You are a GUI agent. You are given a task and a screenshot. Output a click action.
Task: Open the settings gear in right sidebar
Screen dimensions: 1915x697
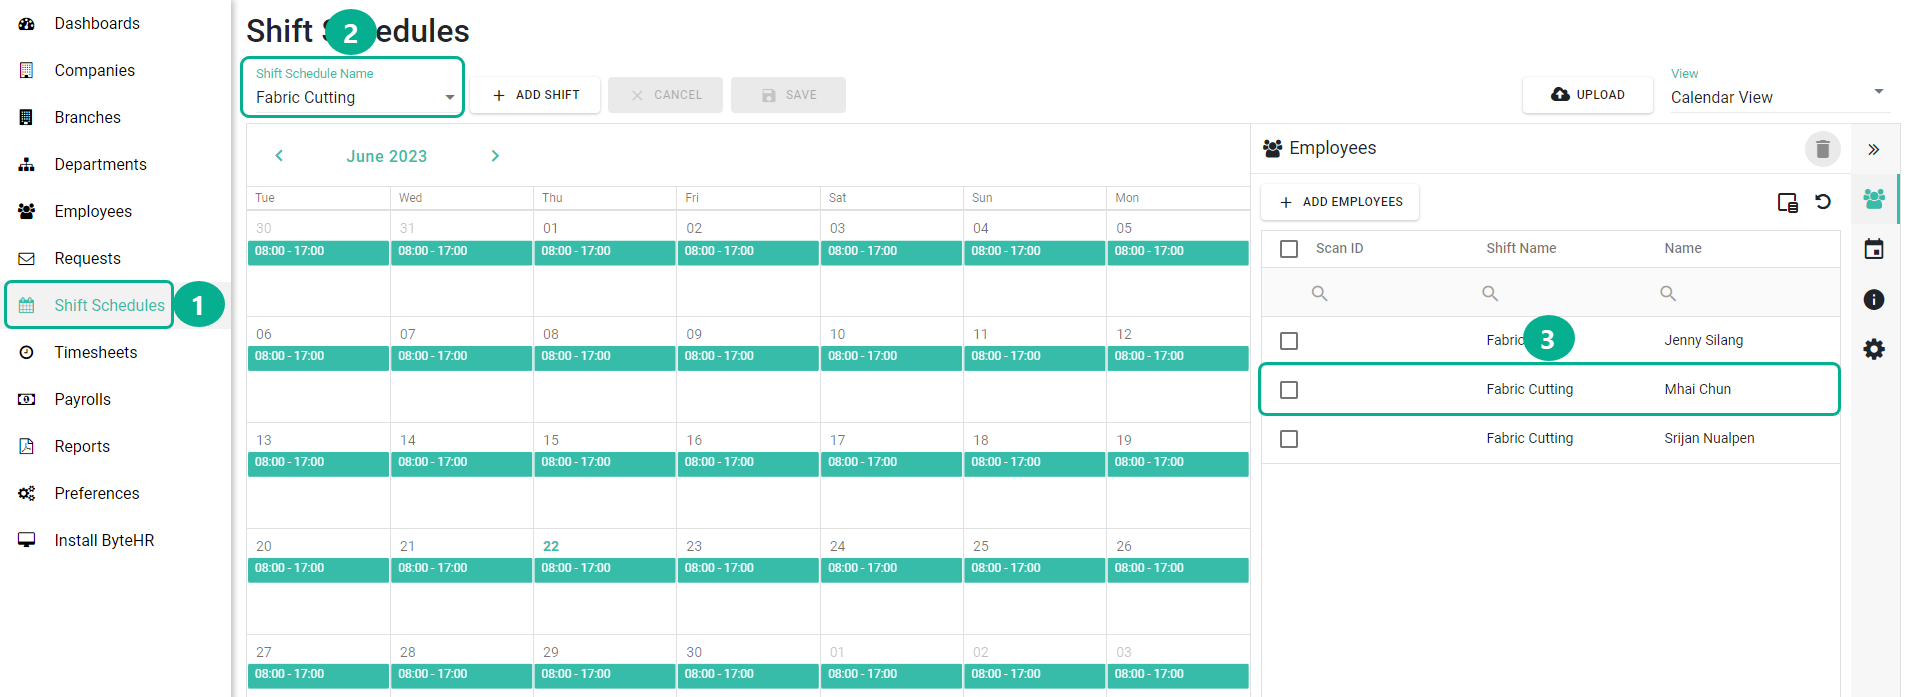pyautogui.click(x=1874, y=349)
